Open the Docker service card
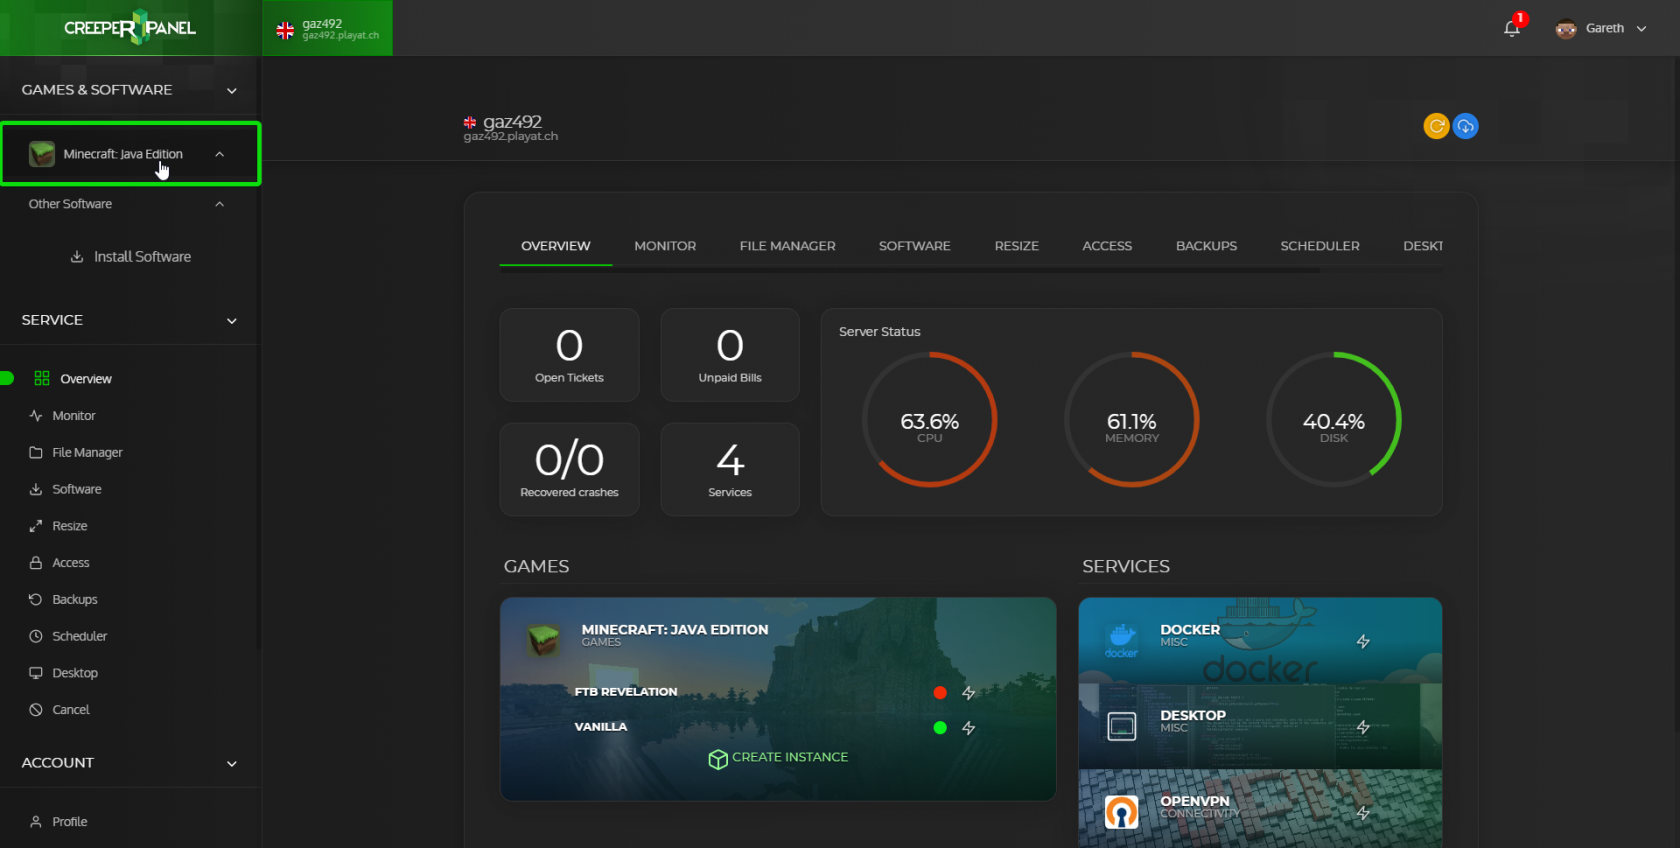 pos(1260,641)
